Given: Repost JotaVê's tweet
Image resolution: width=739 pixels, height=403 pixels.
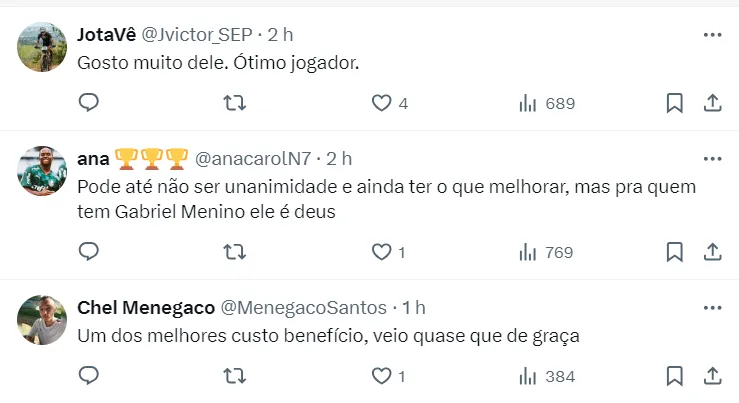Looking at the screenshot, I should [234, 103].
